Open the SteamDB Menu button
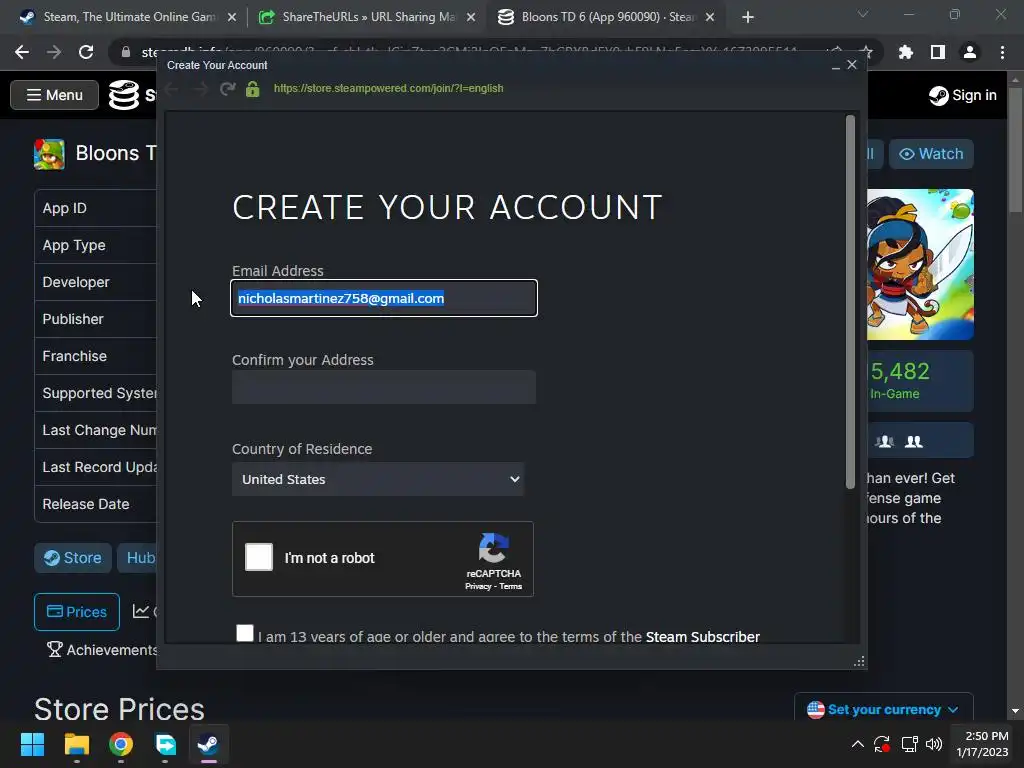This screenshot has height=768, width=1024. tap(55, 95)
